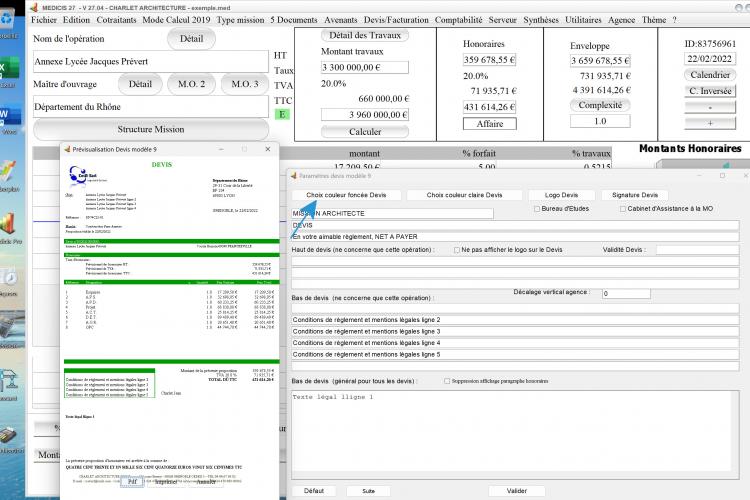Click the Calculer button

[x=365, y=132]
